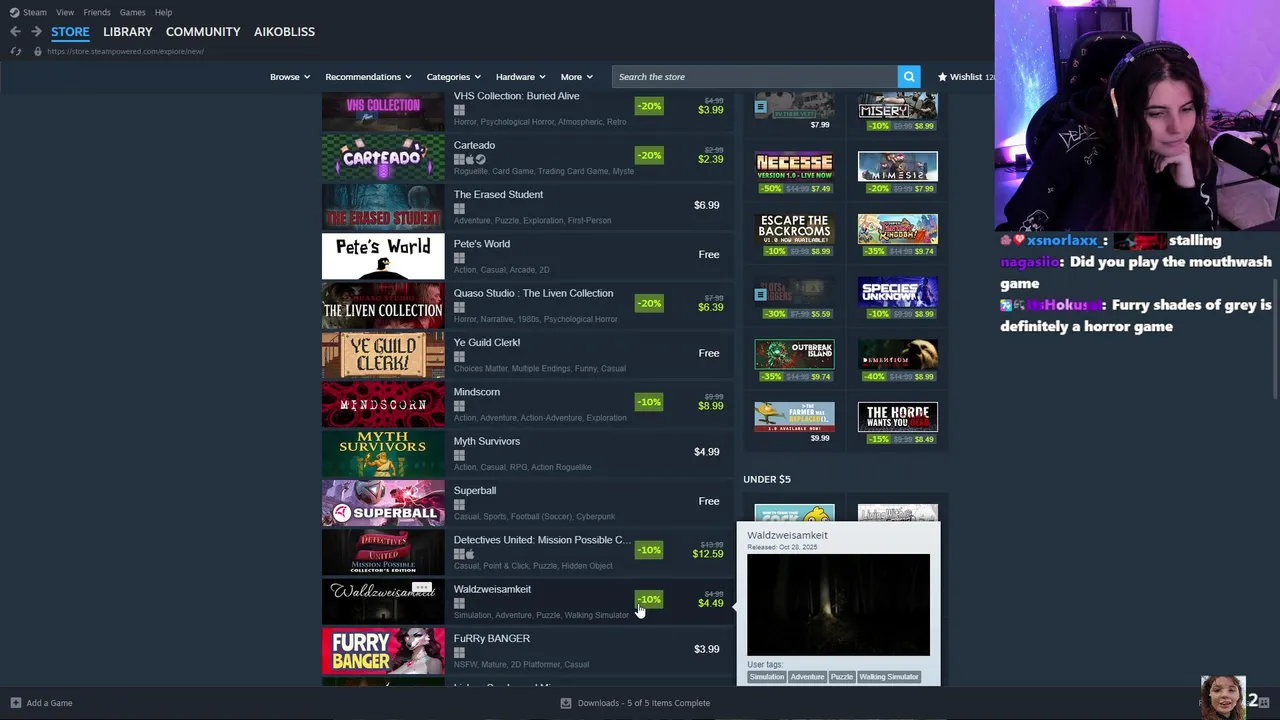Click the Puzzle tag in tooltip
Viewport: 1280px width, 720px height.
tap(842, 677)
